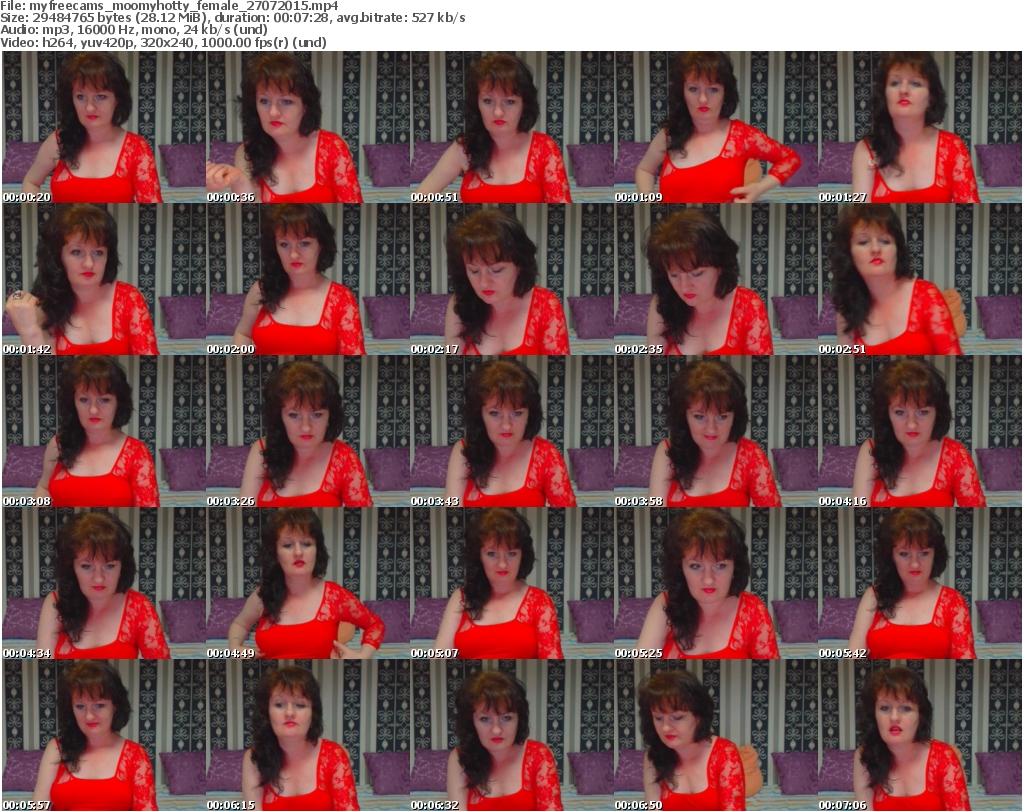The image size is (1024, 811).
Task: Select the thumbnail stamped 00:06:50
Action: point(716,735)
